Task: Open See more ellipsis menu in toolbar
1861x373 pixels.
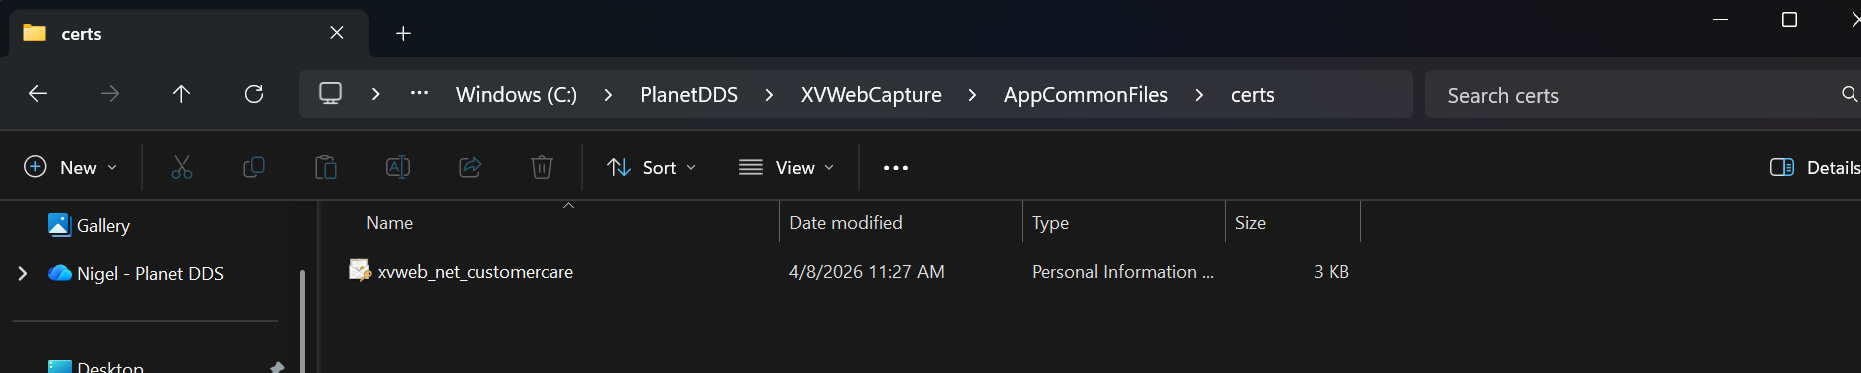Action: (x=896, y=167)
